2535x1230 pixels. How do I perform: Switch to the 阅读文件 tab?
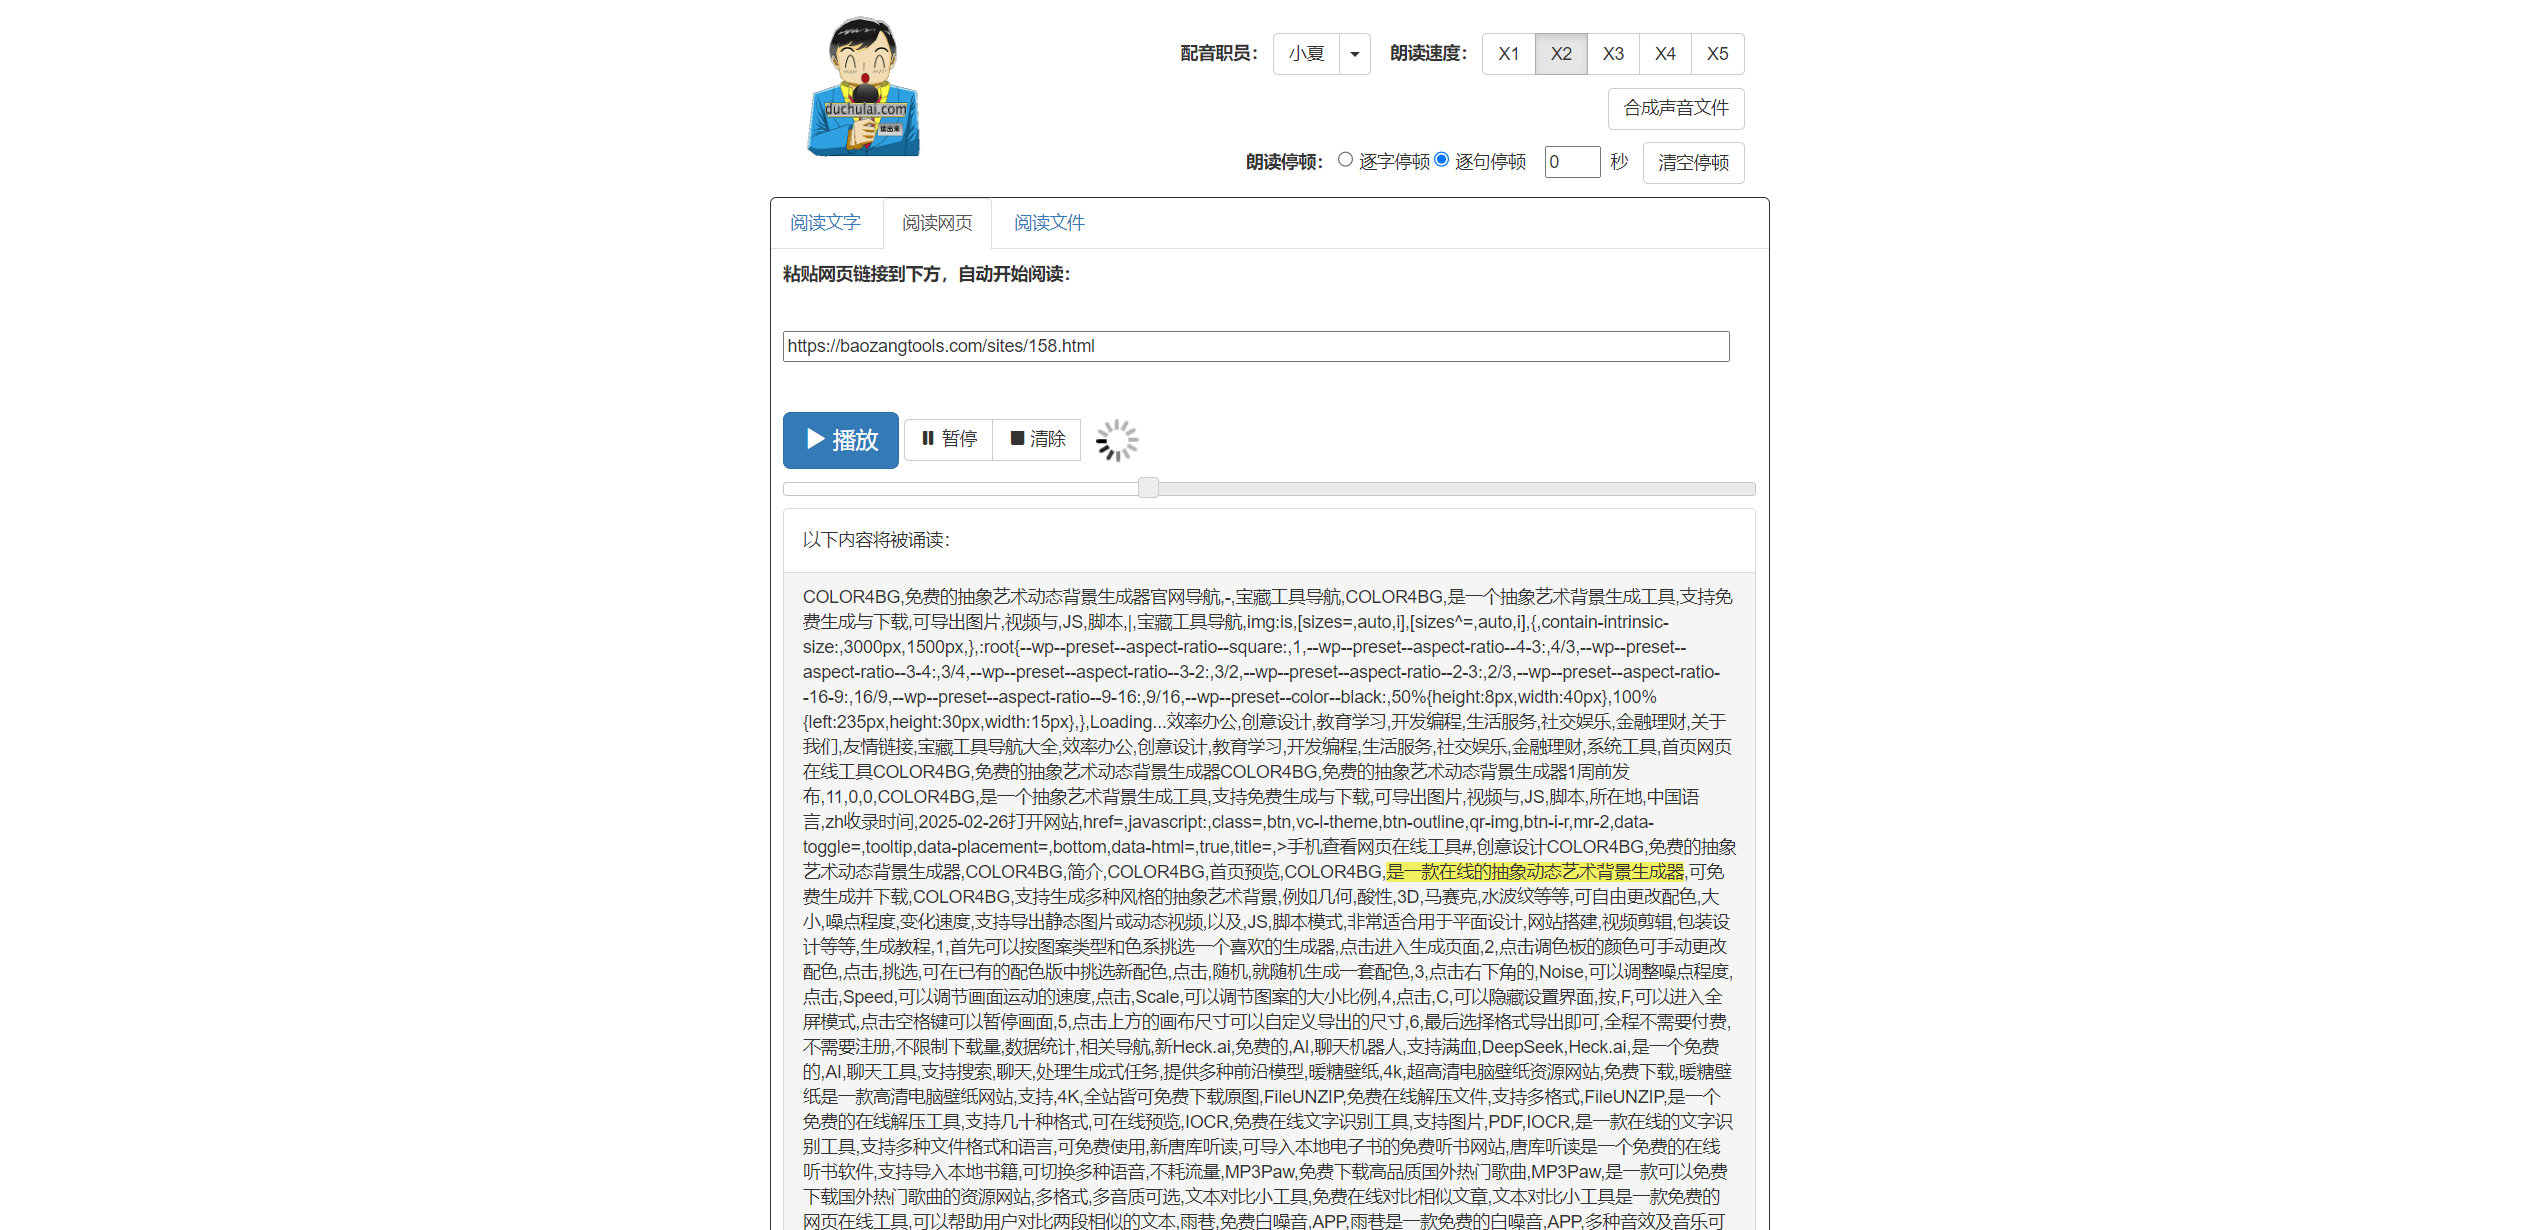[x=1047, y=223]
